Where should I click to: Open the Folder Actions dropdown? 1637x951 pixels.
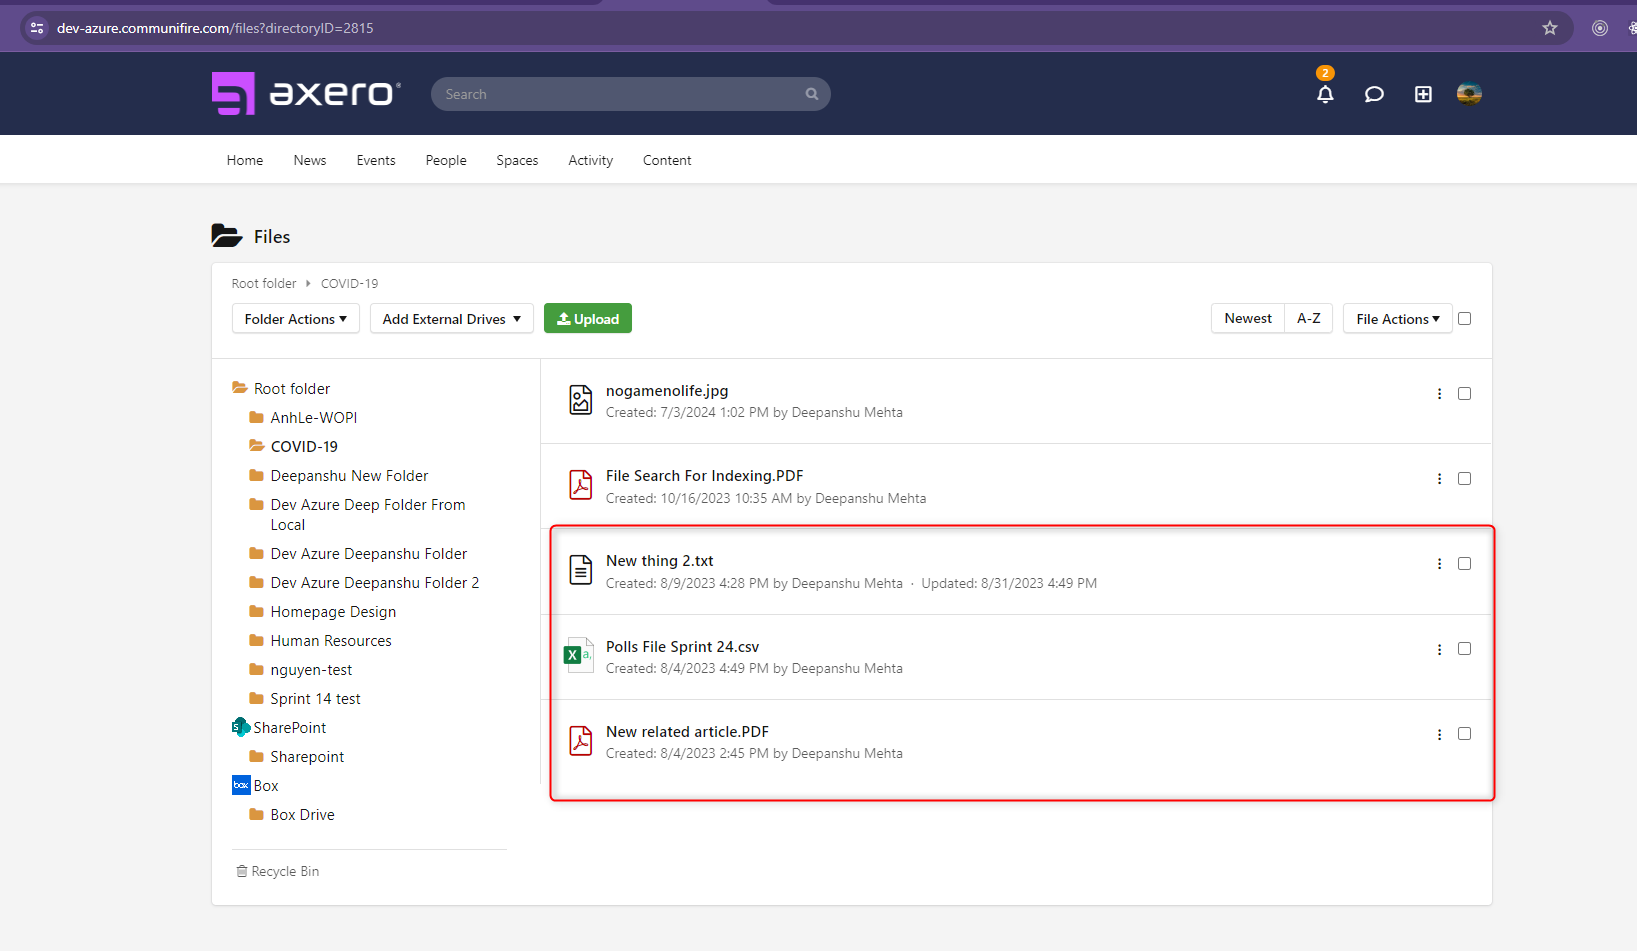(296, 319)
